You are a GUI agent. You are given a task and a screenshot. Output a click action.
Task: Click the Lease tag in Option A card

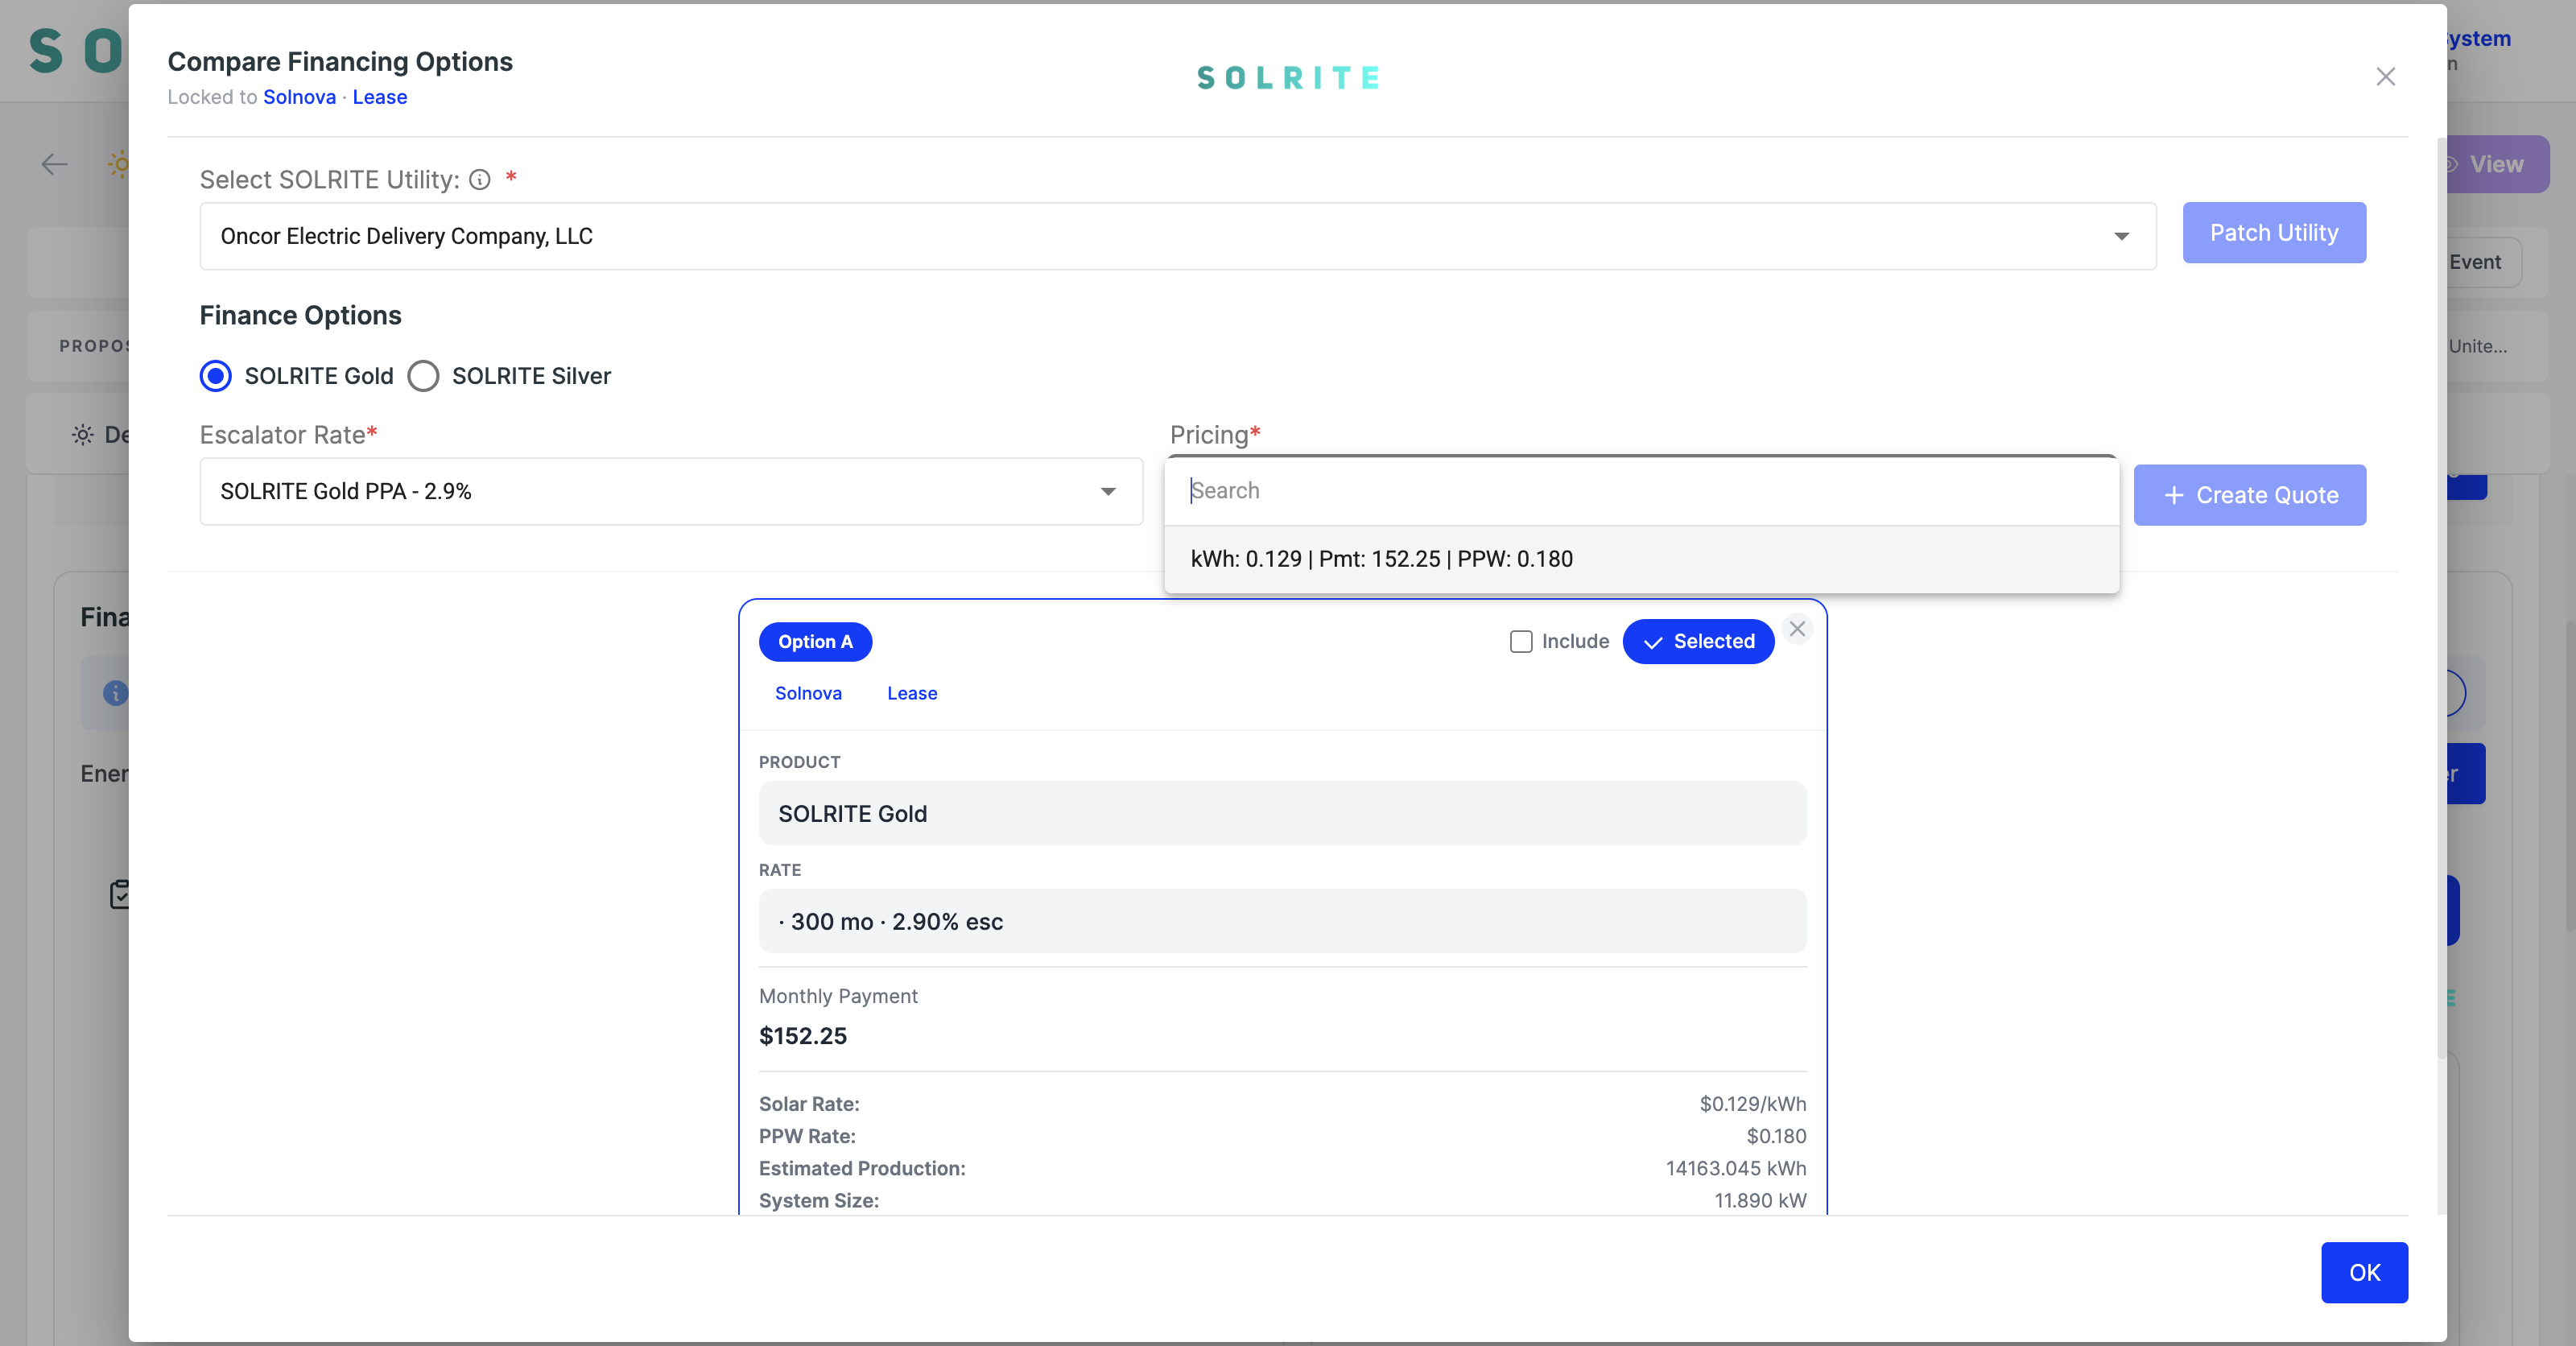912,693
